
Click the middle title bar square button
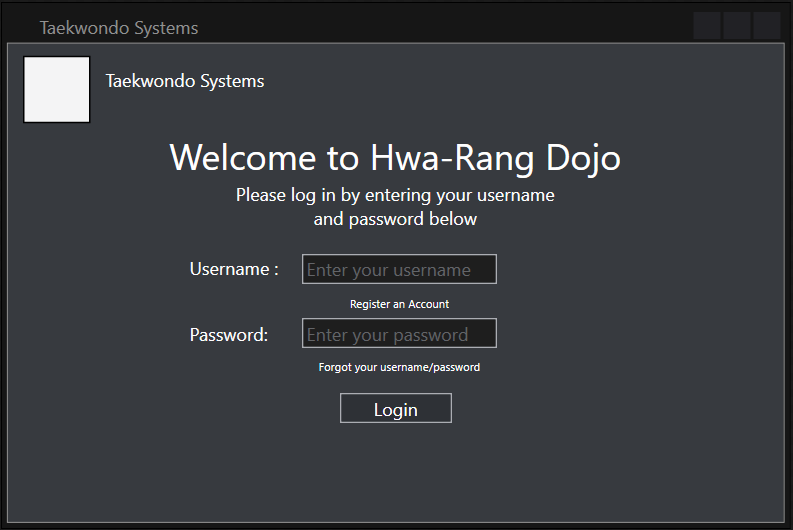[737, 26]
